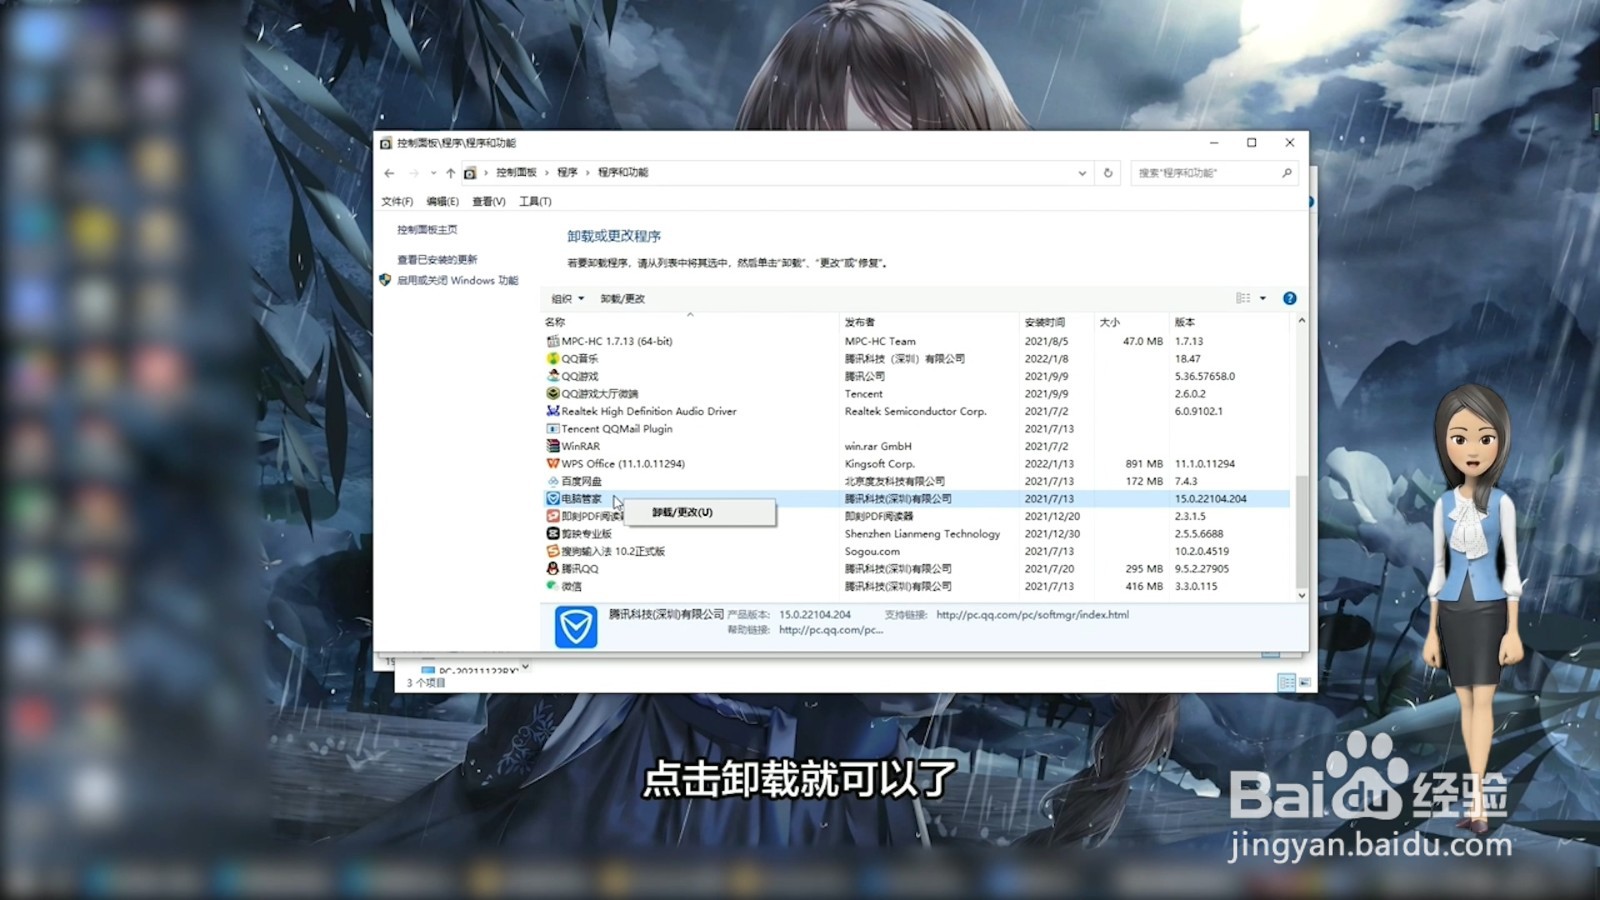1600x900 pixels.
Task: Click 控制面板 breadcrumb segment
Action: [516, 173]
